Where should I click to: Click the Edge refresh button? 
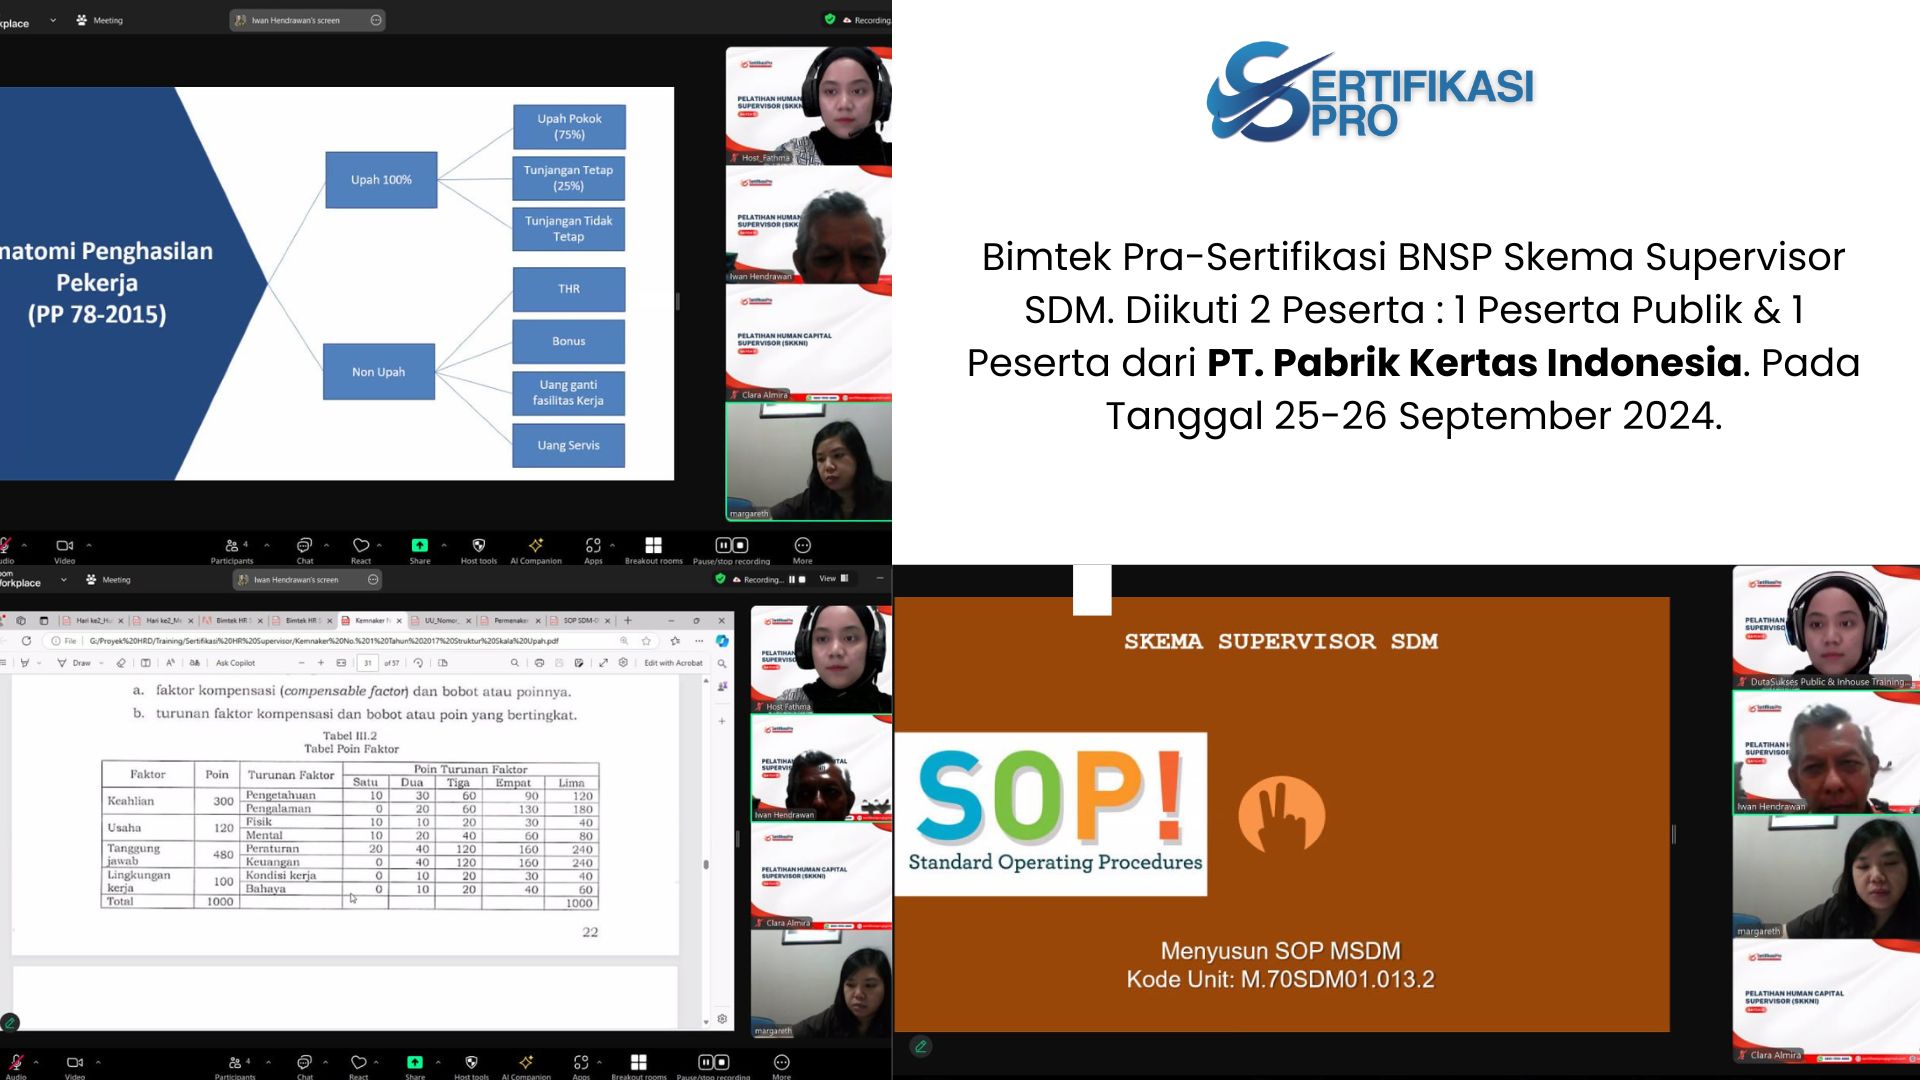[26, 641]
